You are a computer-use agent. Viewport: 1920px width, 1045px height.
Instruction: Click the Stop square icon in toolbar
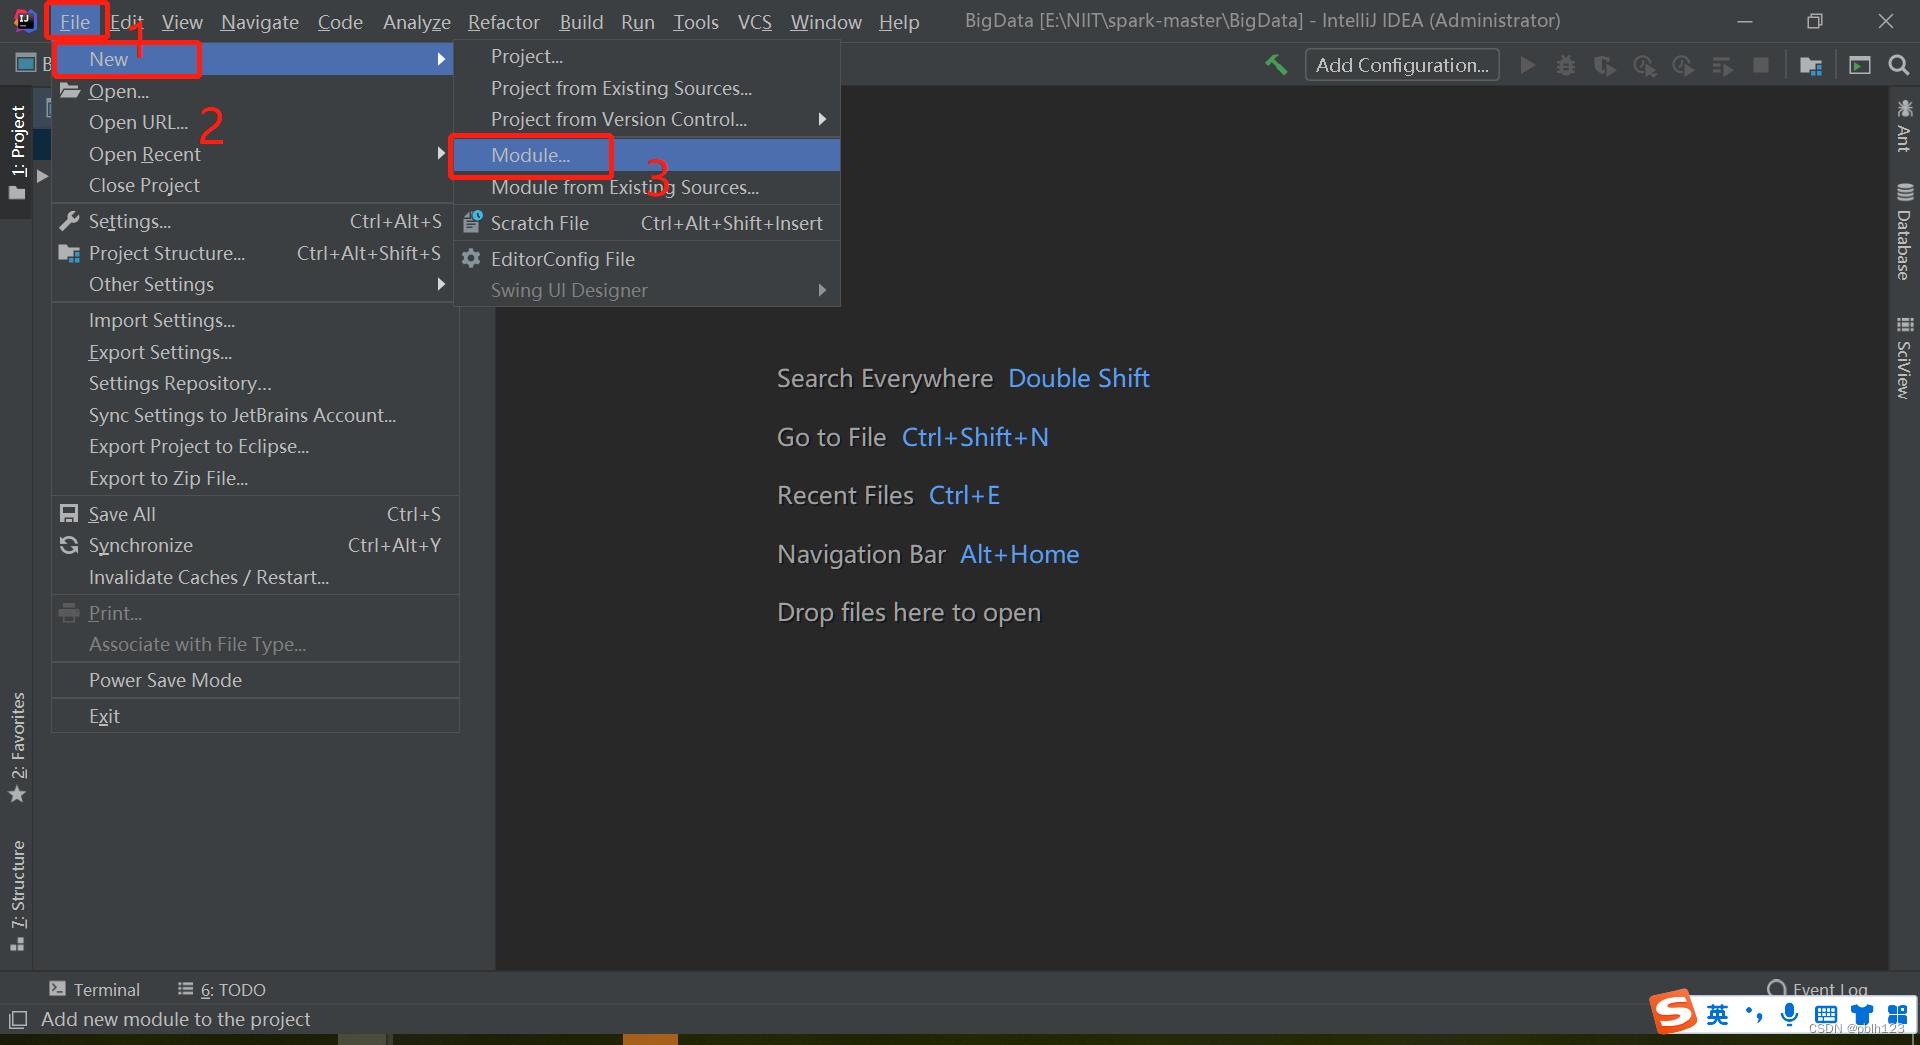click(x=1761, y=65)
